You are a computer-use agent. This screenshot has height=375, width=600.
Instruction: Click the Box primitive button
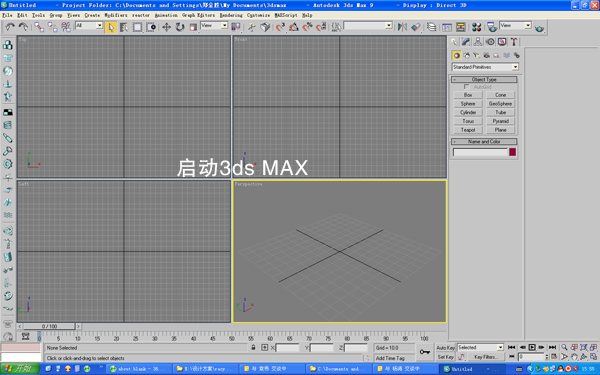[x=468, y=95]
